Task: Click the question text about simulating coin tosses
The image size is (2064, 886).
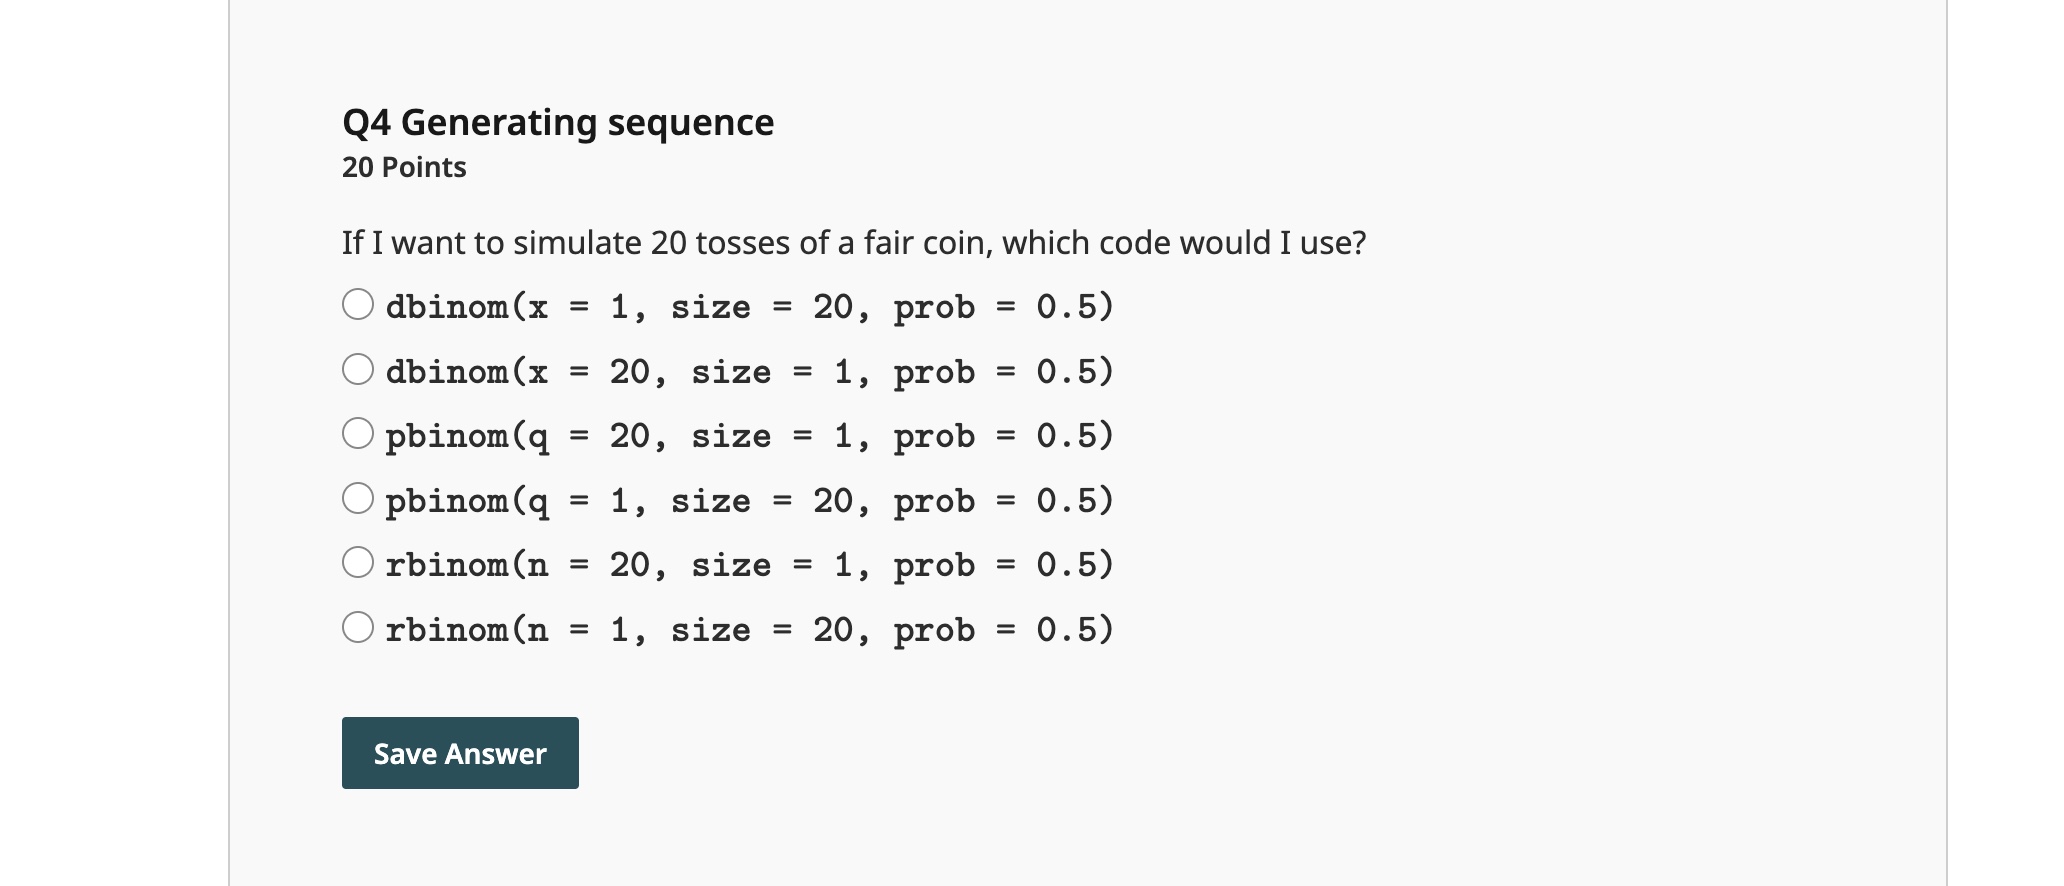Action: (x=853, y=242)
